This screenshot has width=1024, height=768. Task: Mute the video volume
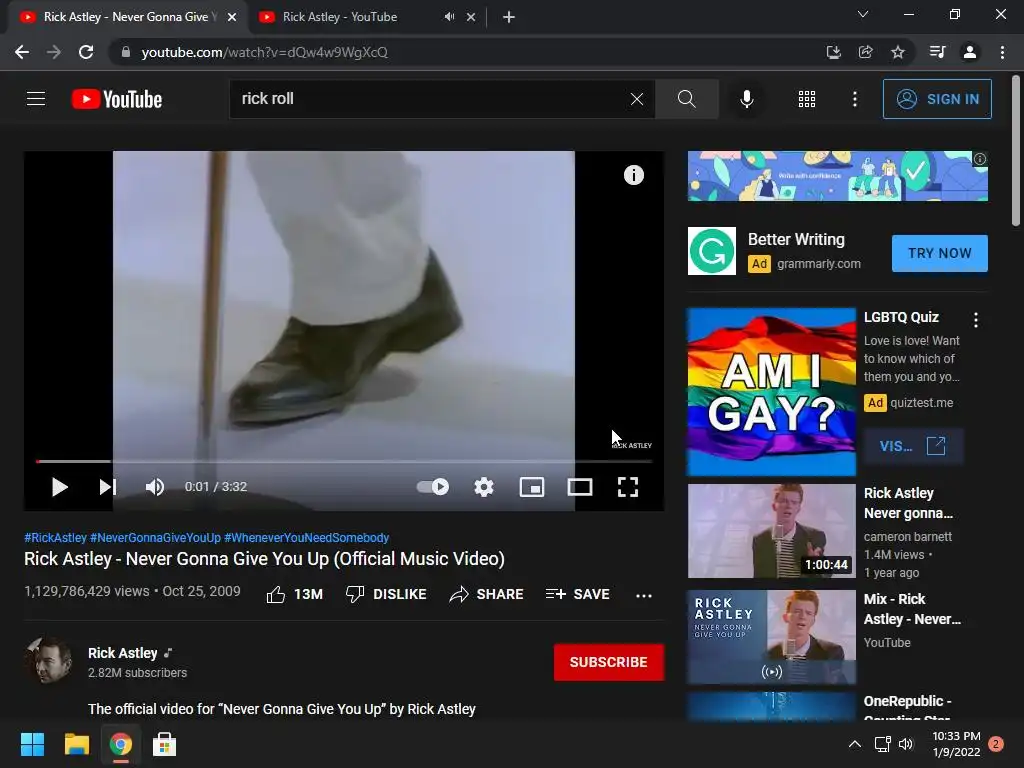(x=155, y=487)
